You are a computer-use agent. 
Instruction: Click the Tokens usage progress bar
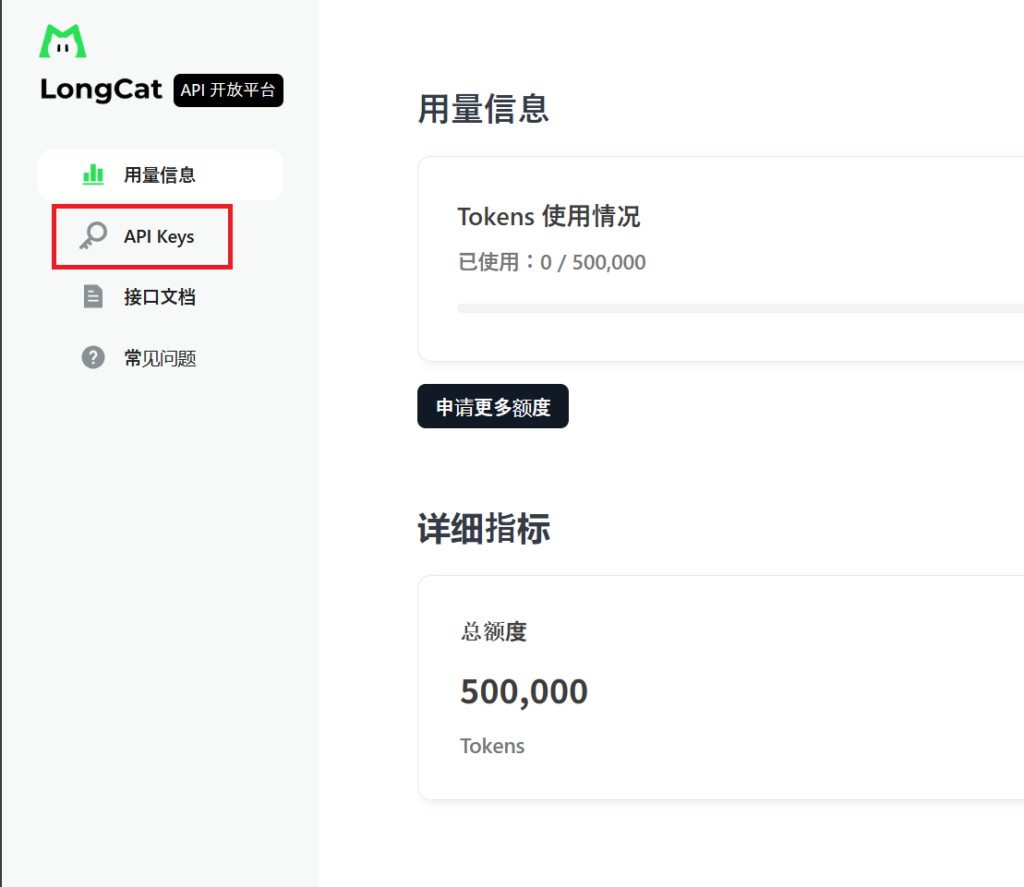pyautogui.click(x=740, y=307)
